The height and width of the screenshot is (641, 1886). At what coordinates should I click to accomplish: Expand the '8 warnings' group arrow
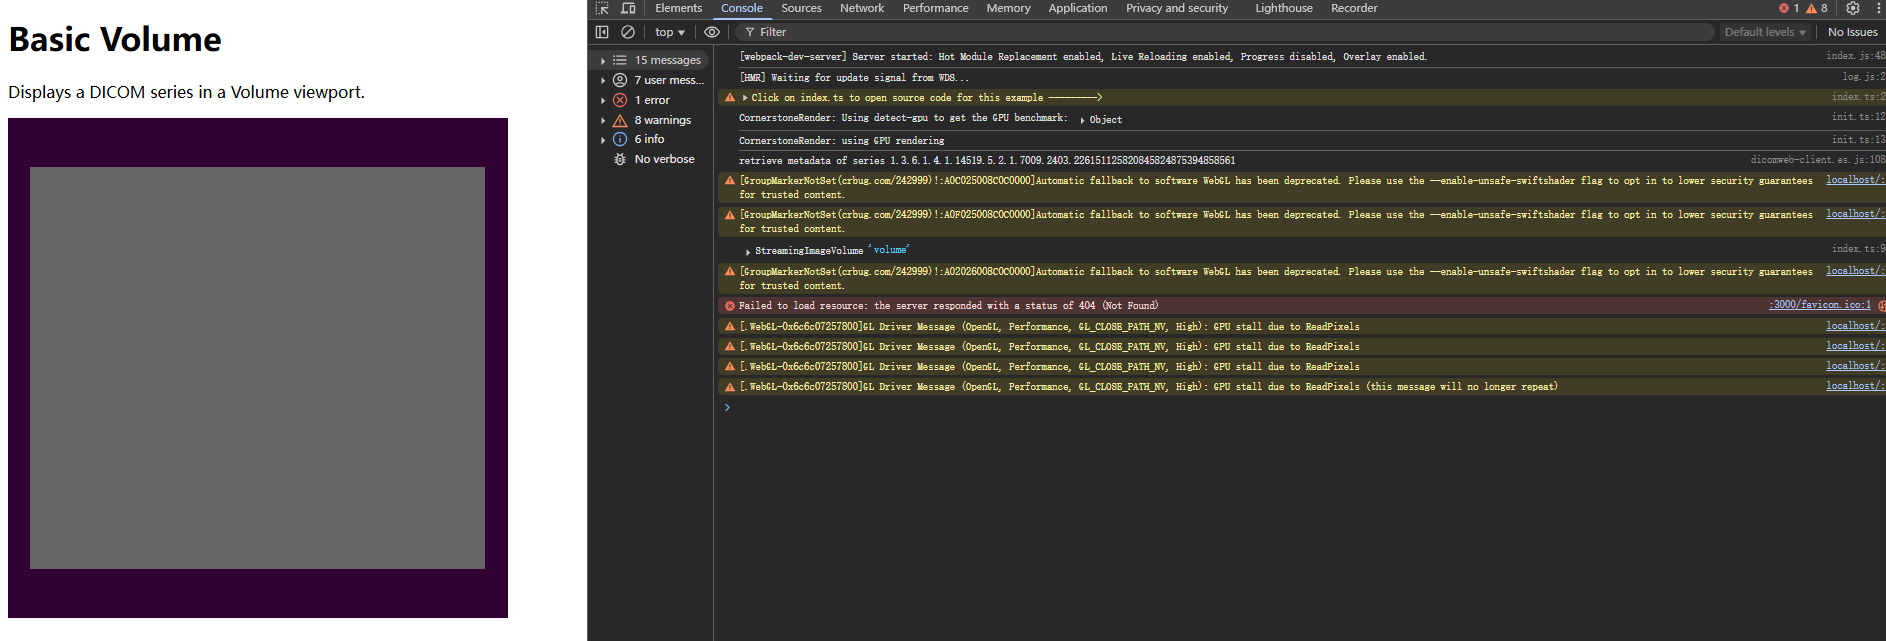tap(603, 120)
